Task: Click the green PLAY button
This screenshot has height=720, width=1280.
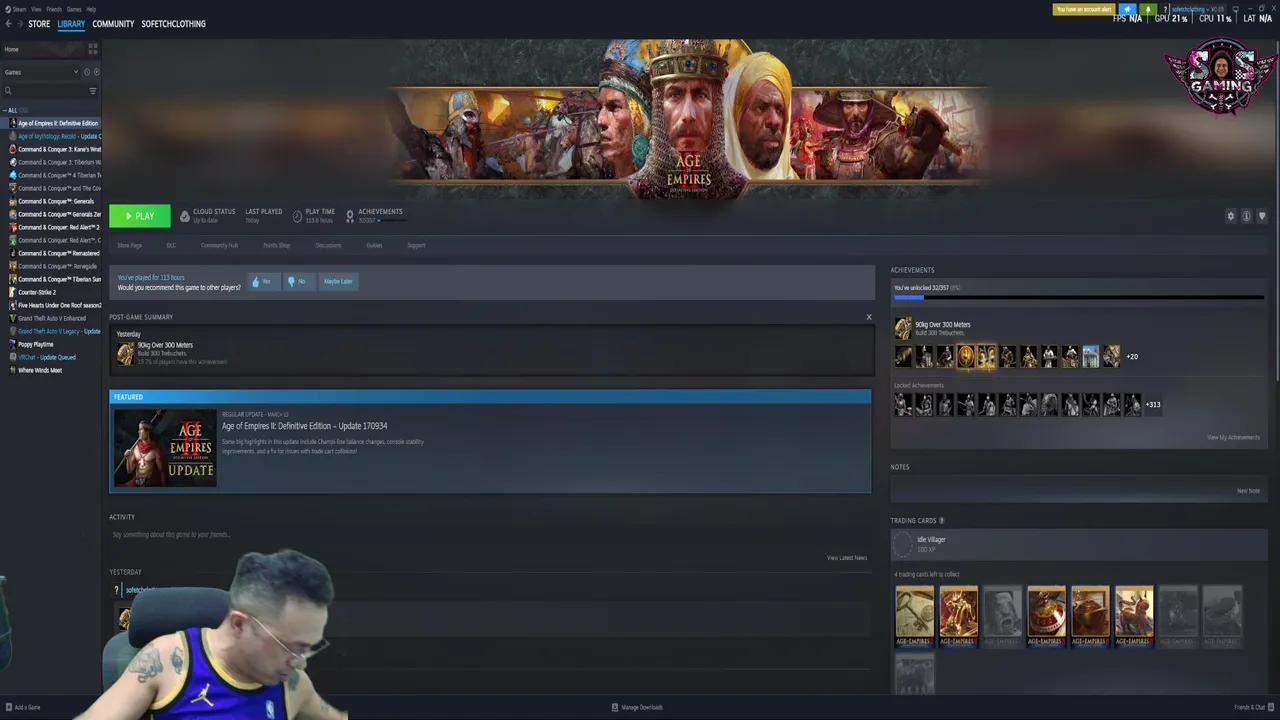Action: 140,216
